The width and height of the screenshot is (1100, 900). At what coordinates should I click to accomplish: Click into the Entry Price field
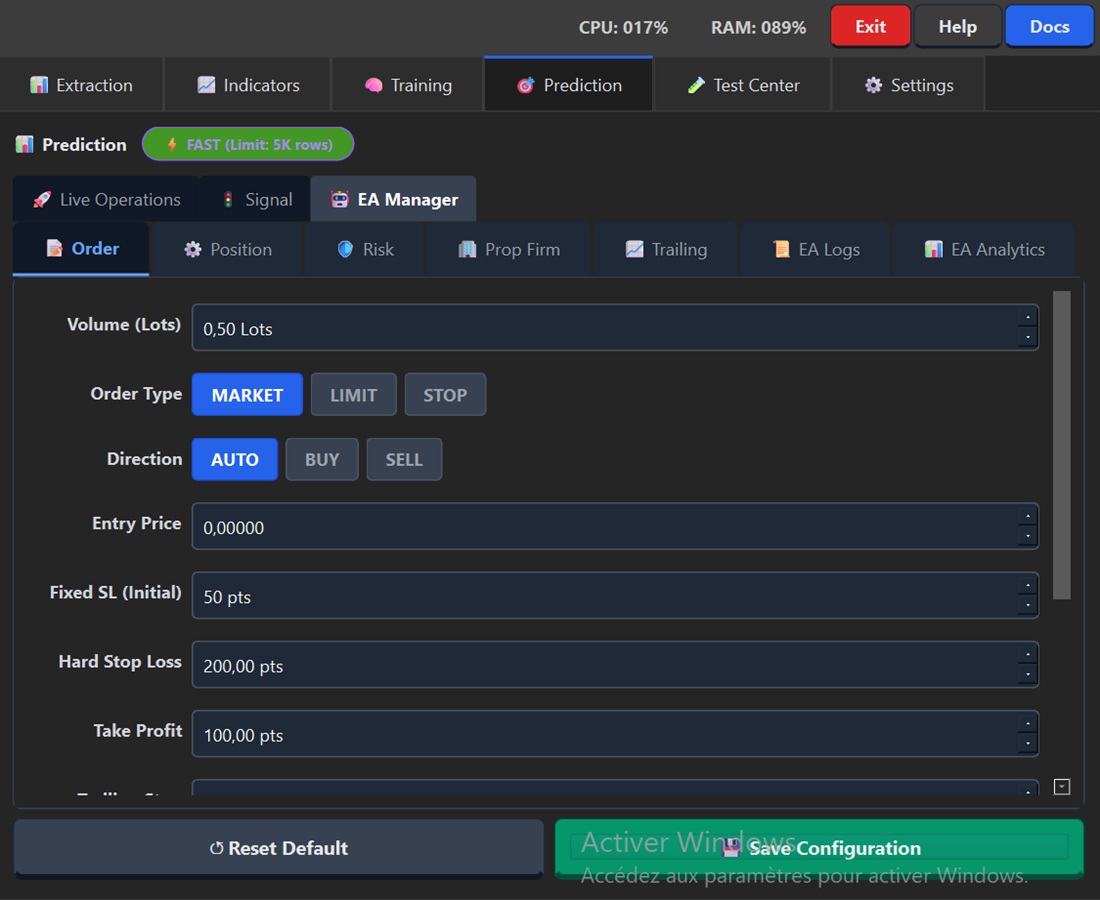pyautogui.click(x=600, y=527)
